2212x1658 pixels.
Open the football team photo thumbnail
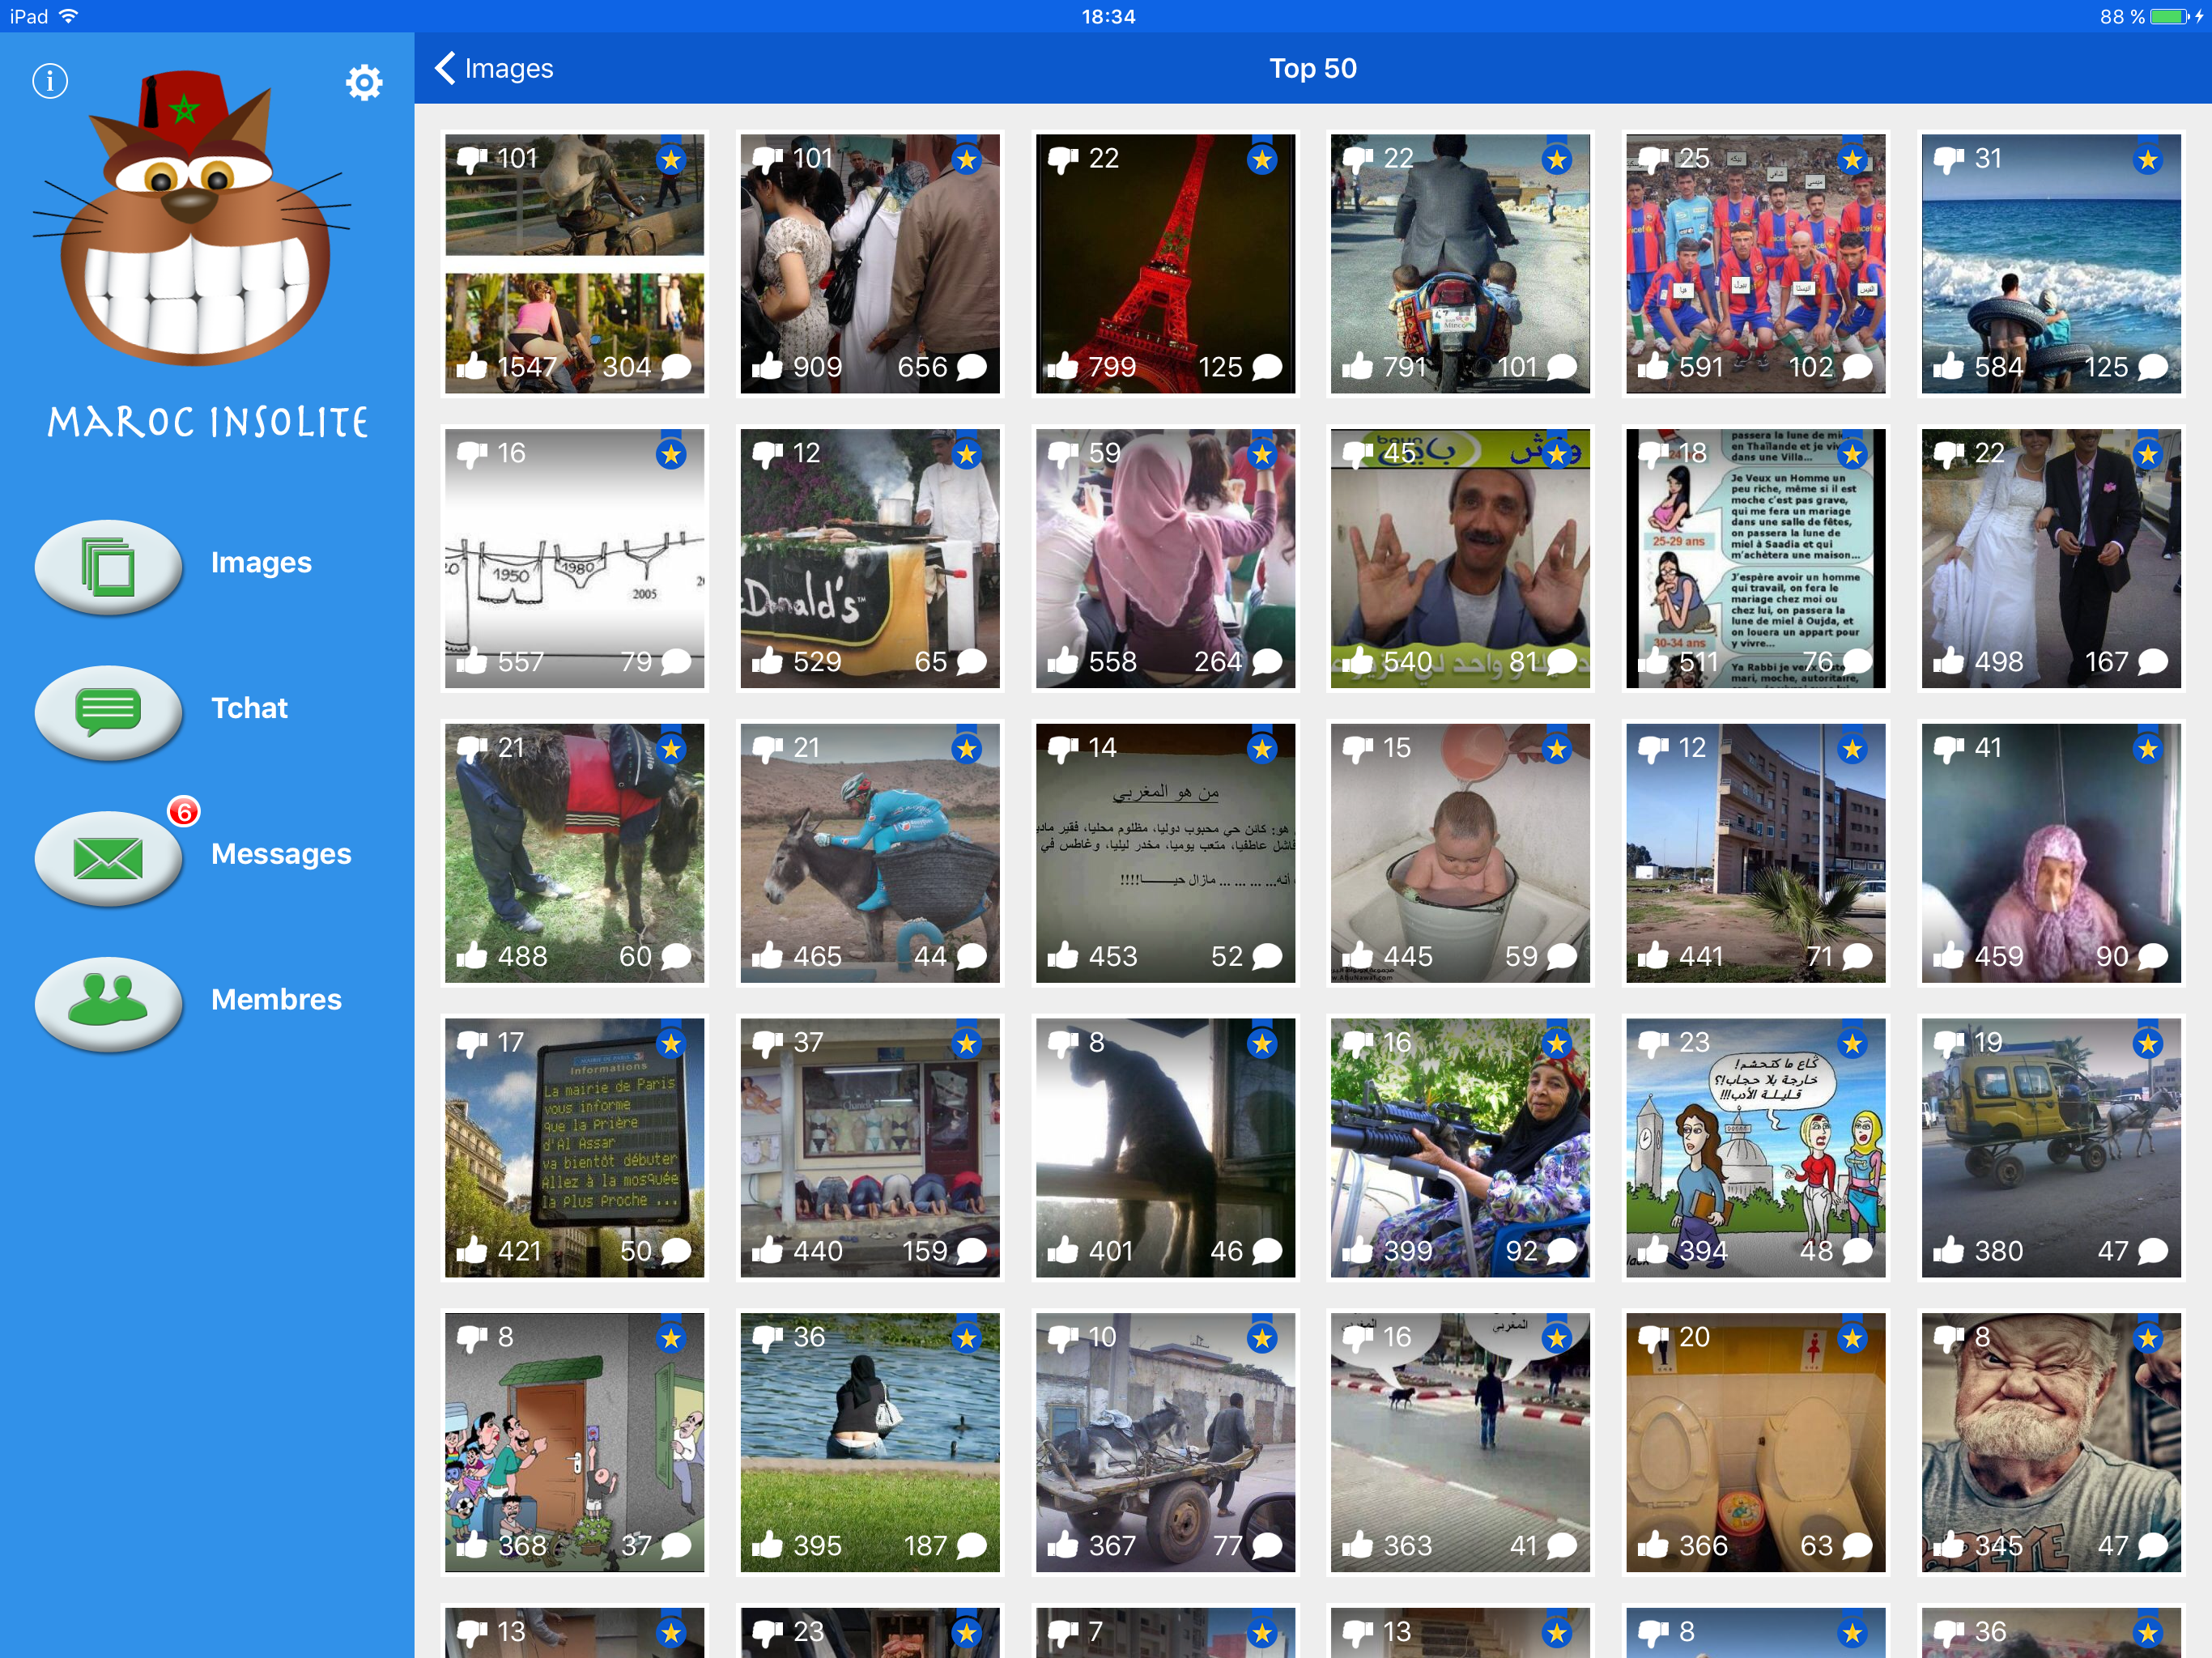point(1755,264)
